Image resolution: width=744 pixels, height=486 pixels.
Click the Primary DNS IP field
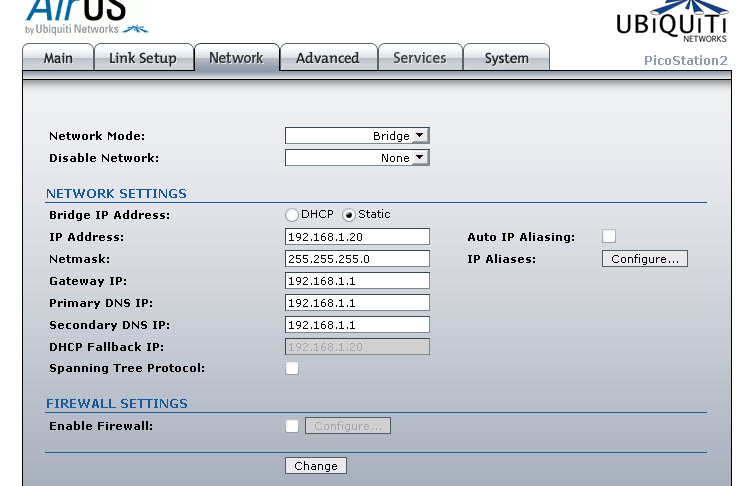(357, 303)
